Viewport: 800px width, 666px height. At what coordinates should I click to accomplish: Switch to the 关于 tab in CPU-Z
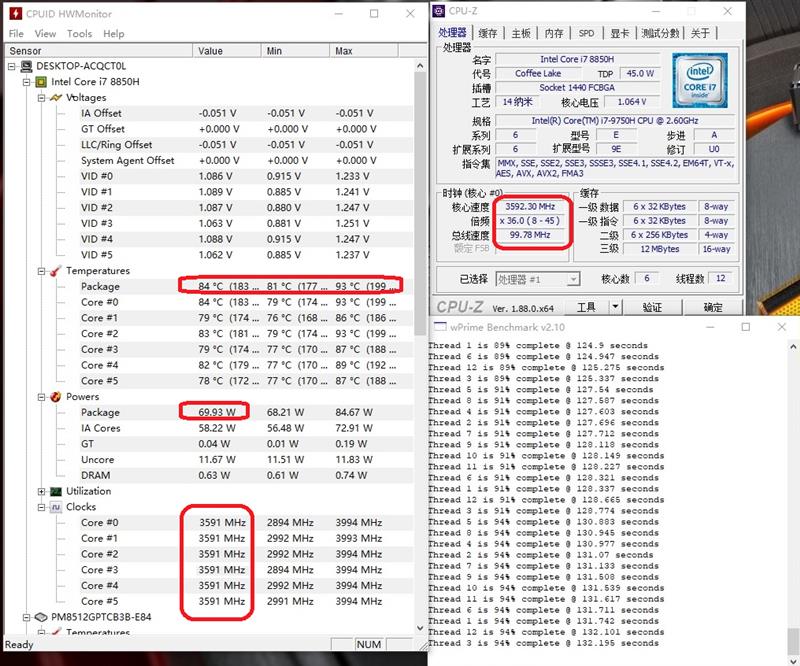[701, 33]
